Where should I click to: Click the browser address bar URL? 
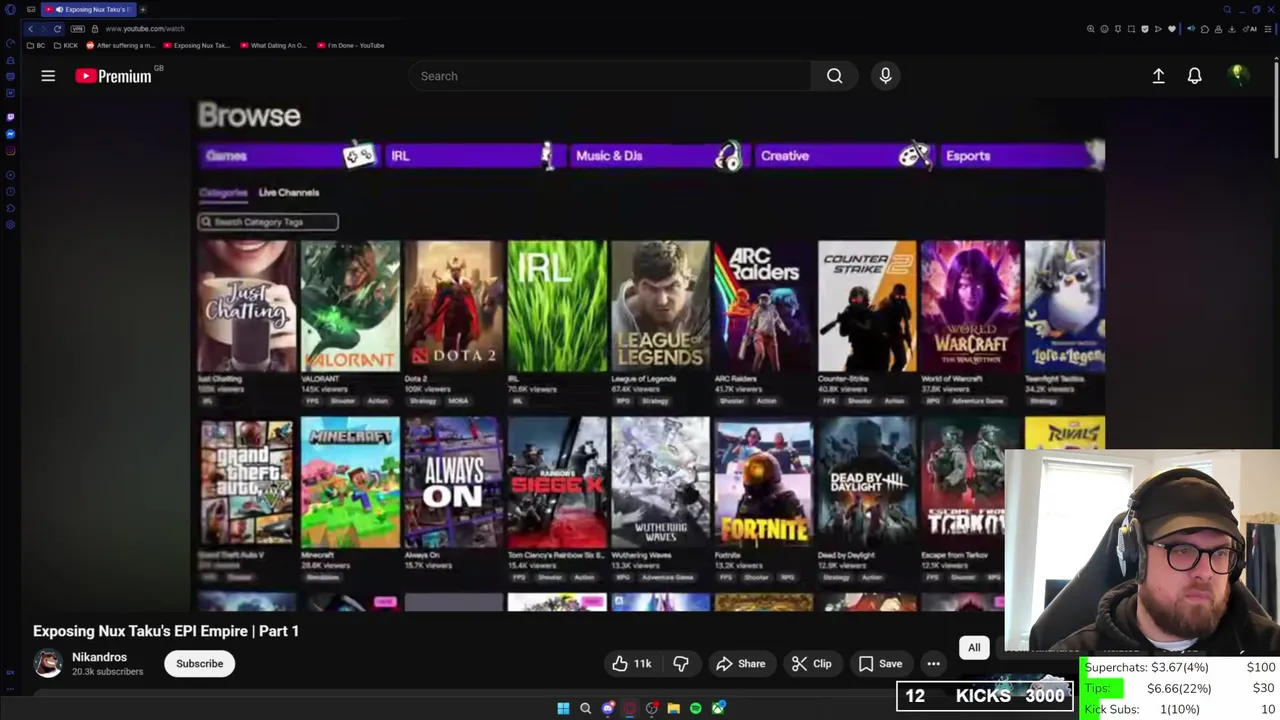(145, 28)
